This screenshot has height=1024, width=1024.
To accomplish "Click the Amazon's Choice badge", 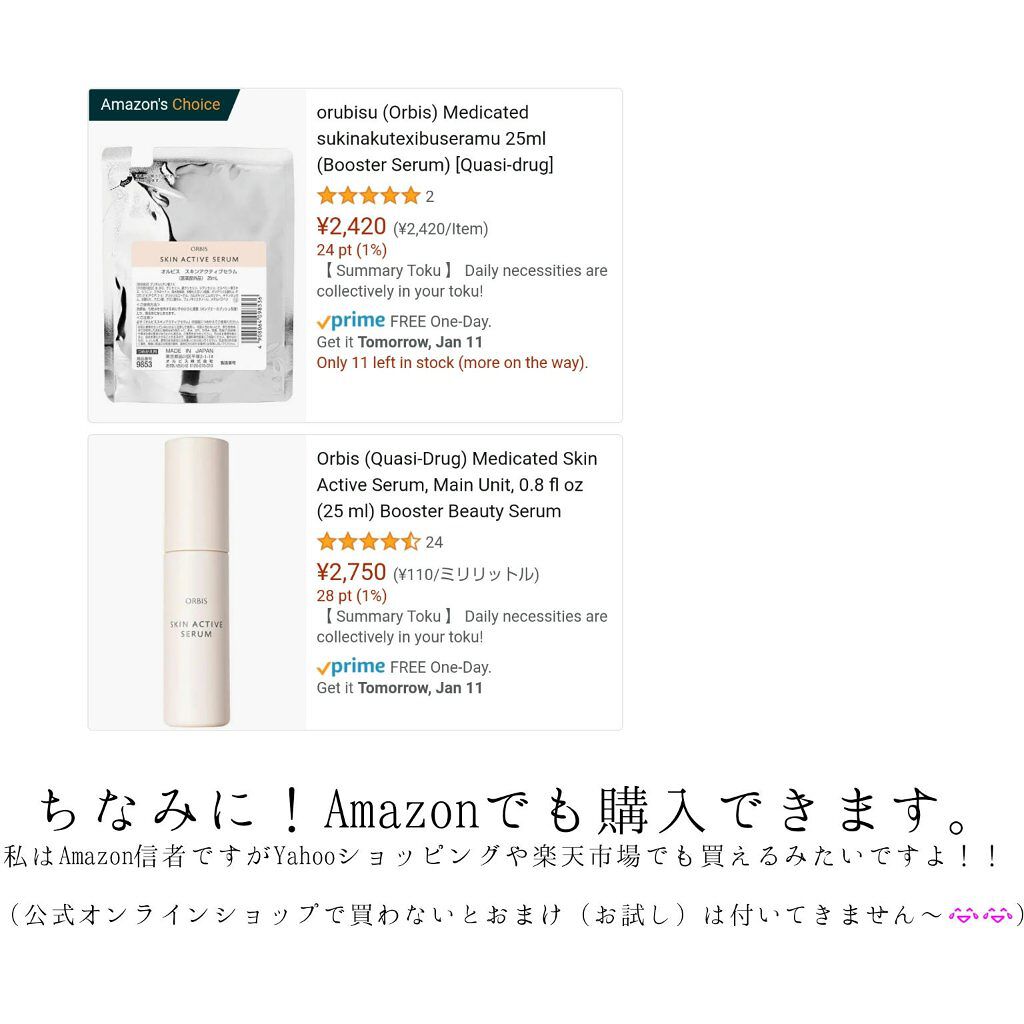I will (161, 104).
